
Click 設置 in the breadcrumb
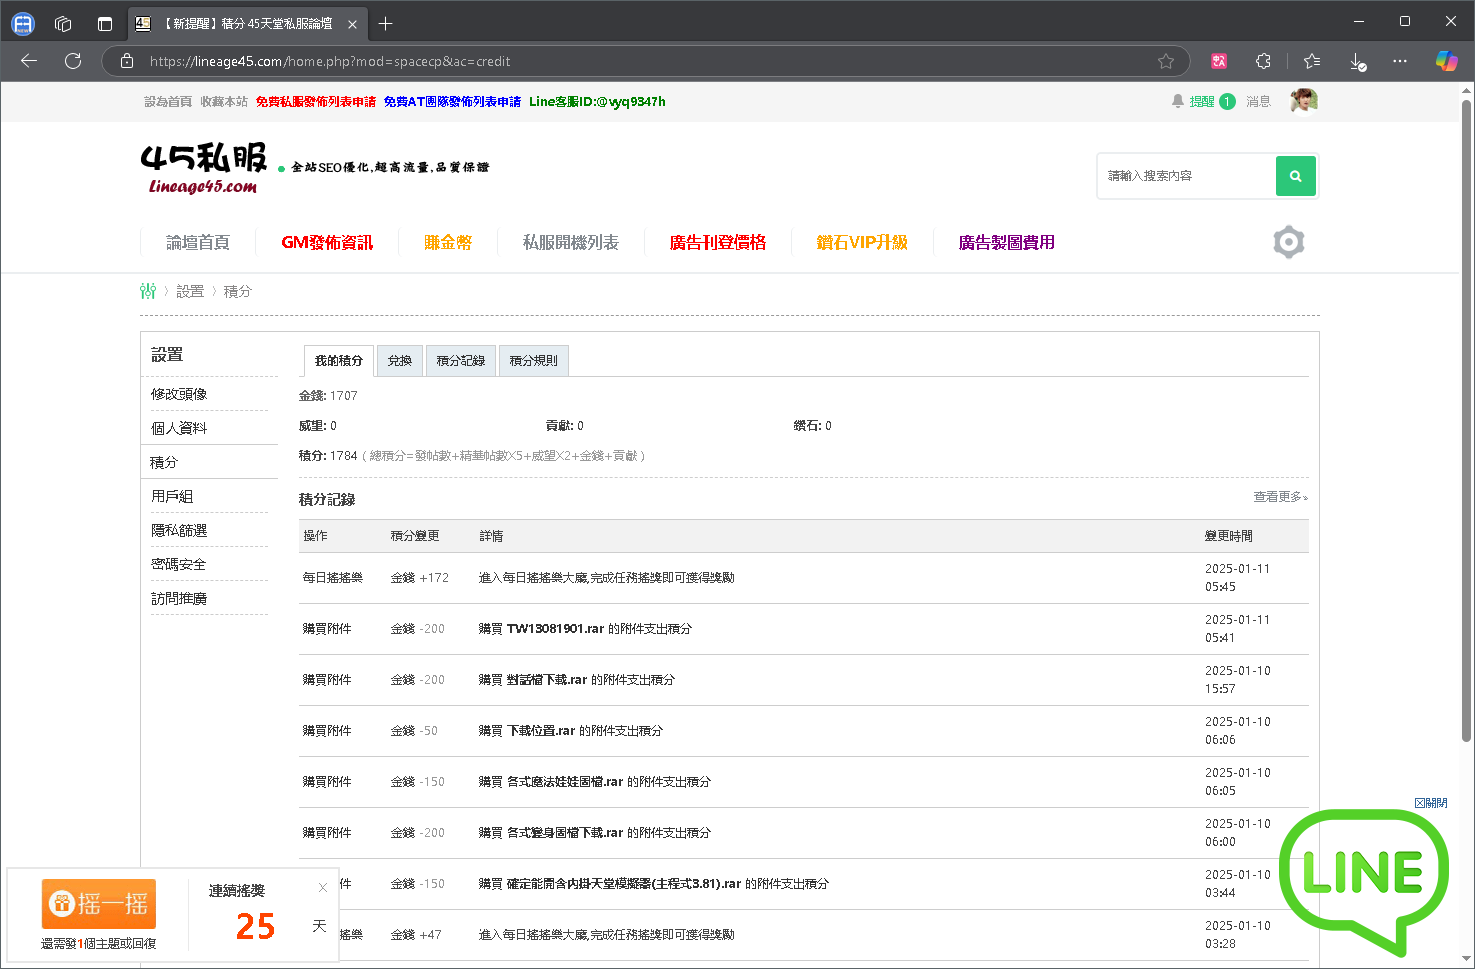190,291
